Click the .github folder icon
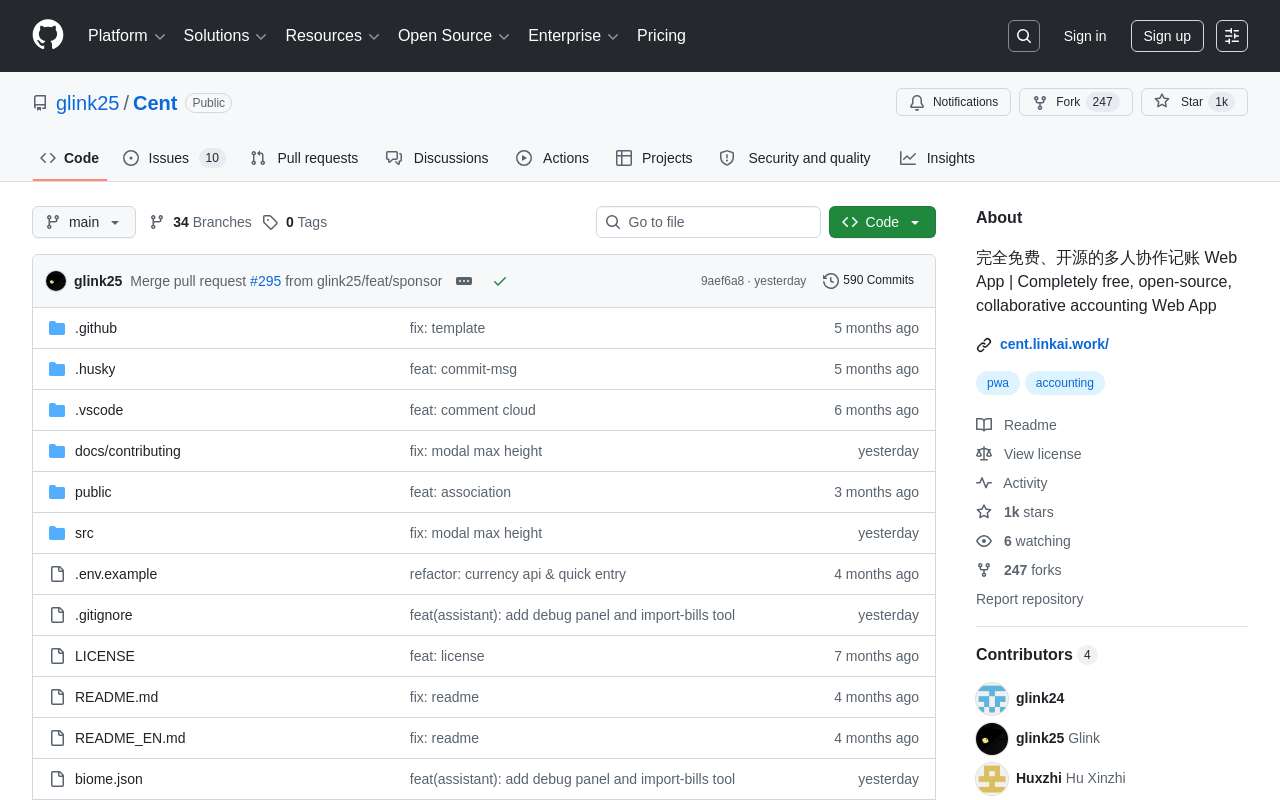This screenshot has width=1280, height=800. (57, 328)
